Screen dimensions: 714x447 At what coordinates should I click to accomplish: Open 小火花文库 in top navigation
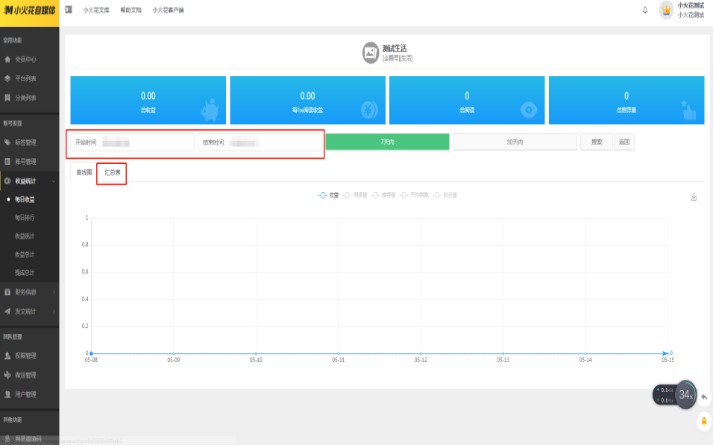(x=96, y=10)
